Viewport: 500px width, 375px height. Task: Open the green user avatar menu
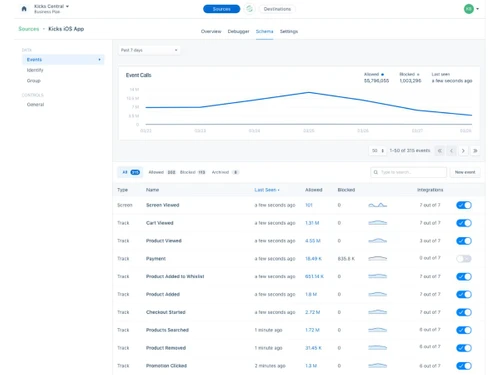[469, 9]
